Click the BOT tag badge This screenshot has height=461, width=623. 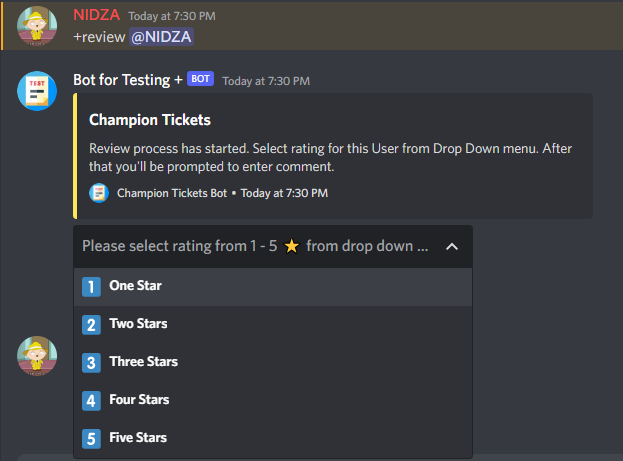tap(201, 79)
